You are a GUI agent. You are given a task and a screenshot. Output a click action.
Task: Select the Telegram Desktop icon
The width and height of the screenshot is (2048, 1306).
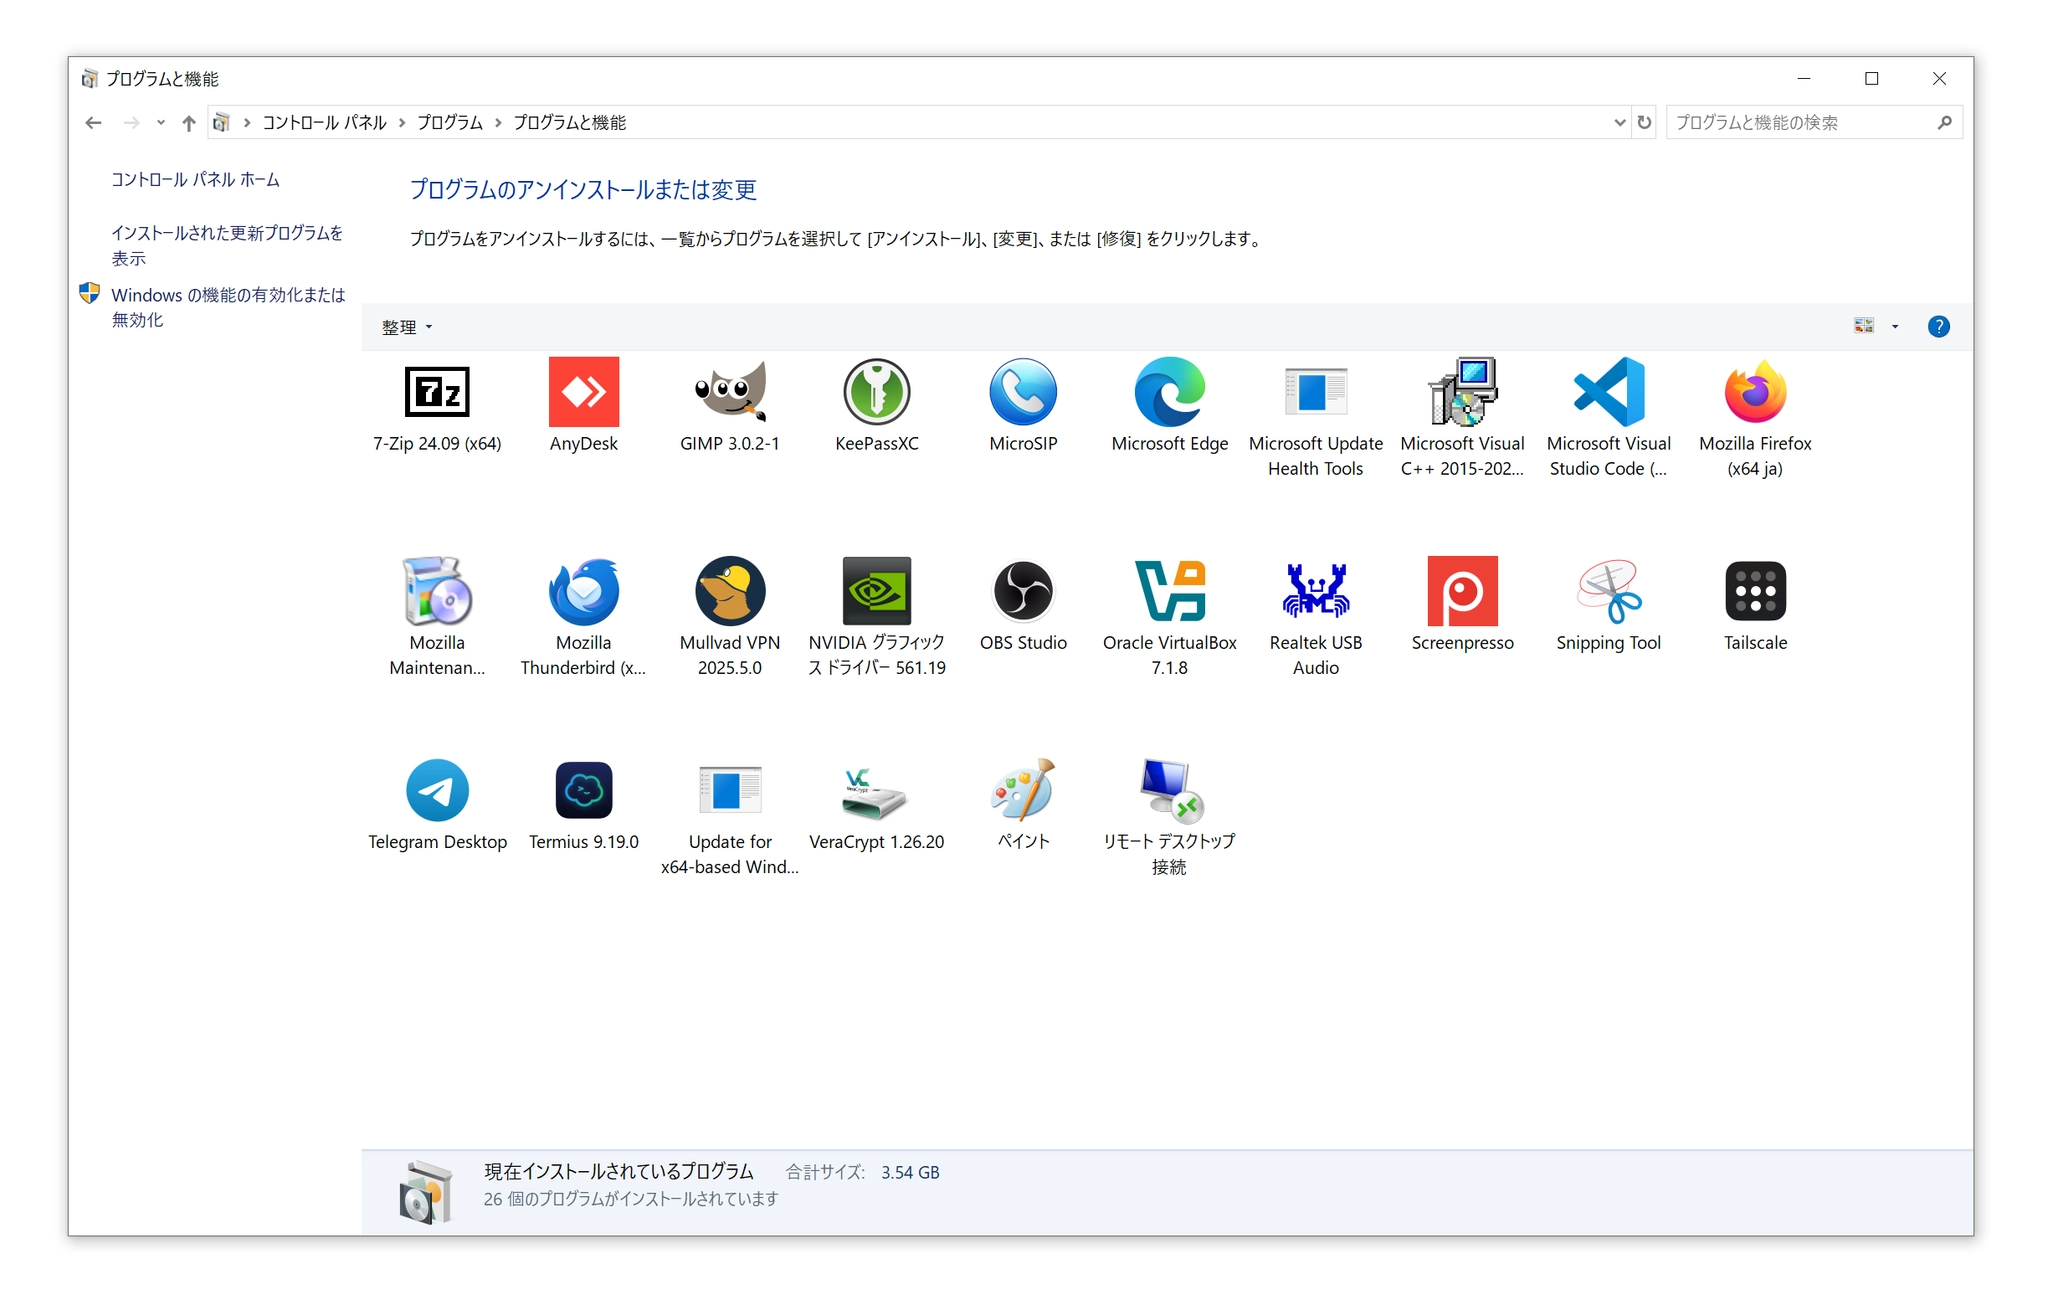[437, 790]
